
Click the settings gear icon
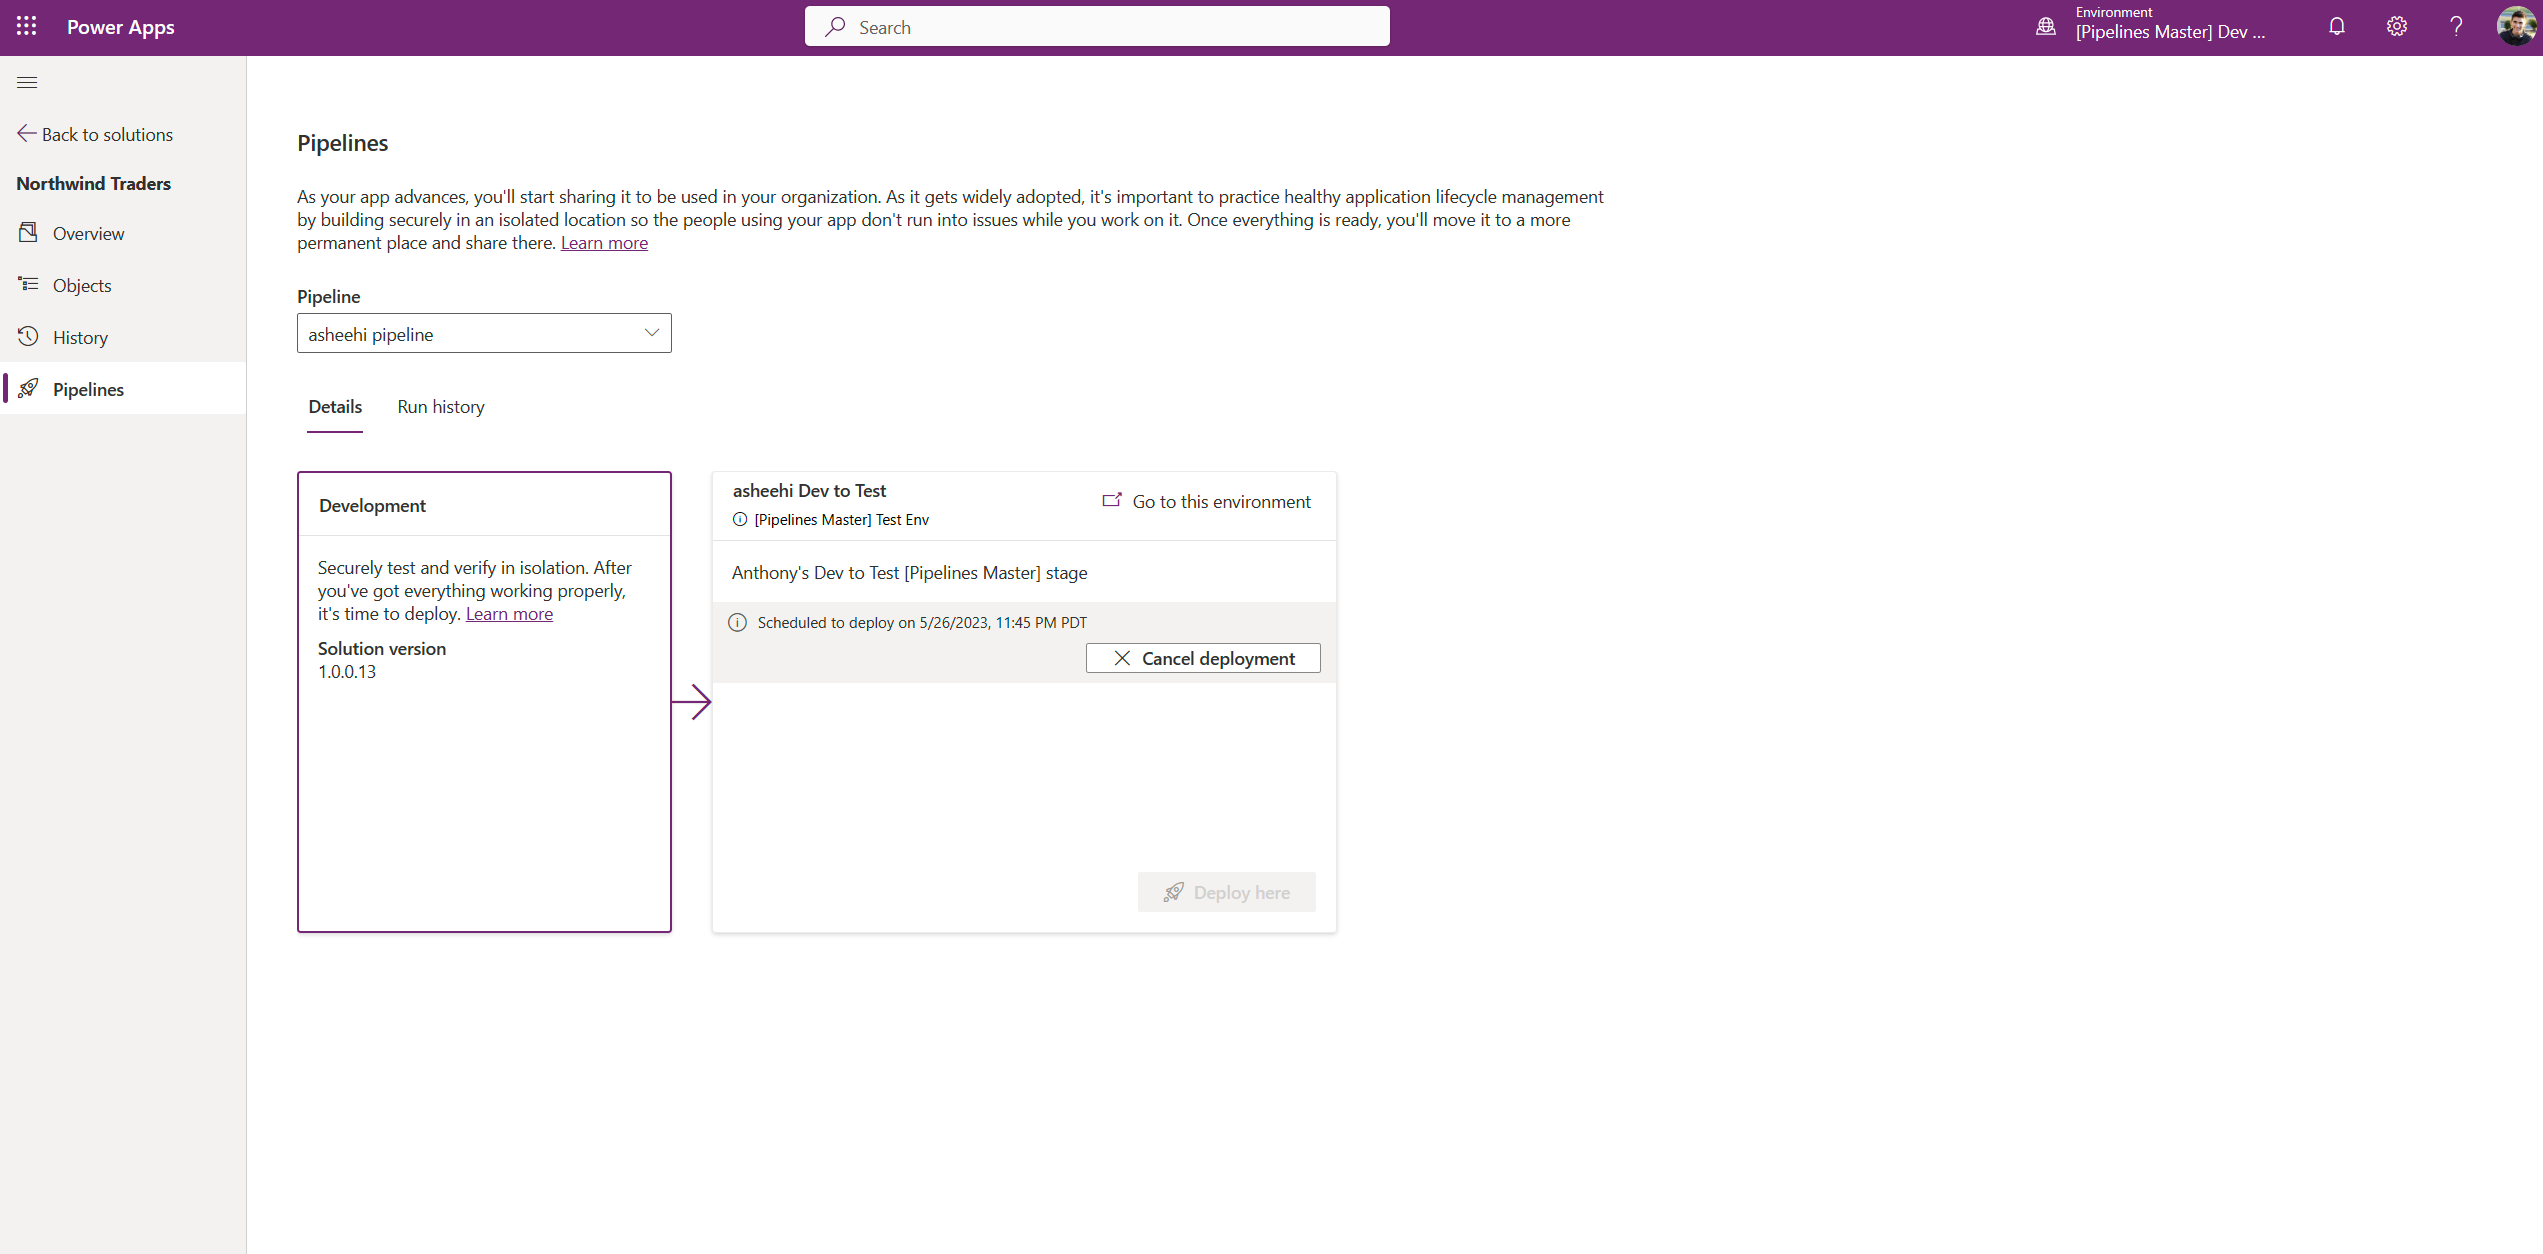click(x=2397, y=28)
